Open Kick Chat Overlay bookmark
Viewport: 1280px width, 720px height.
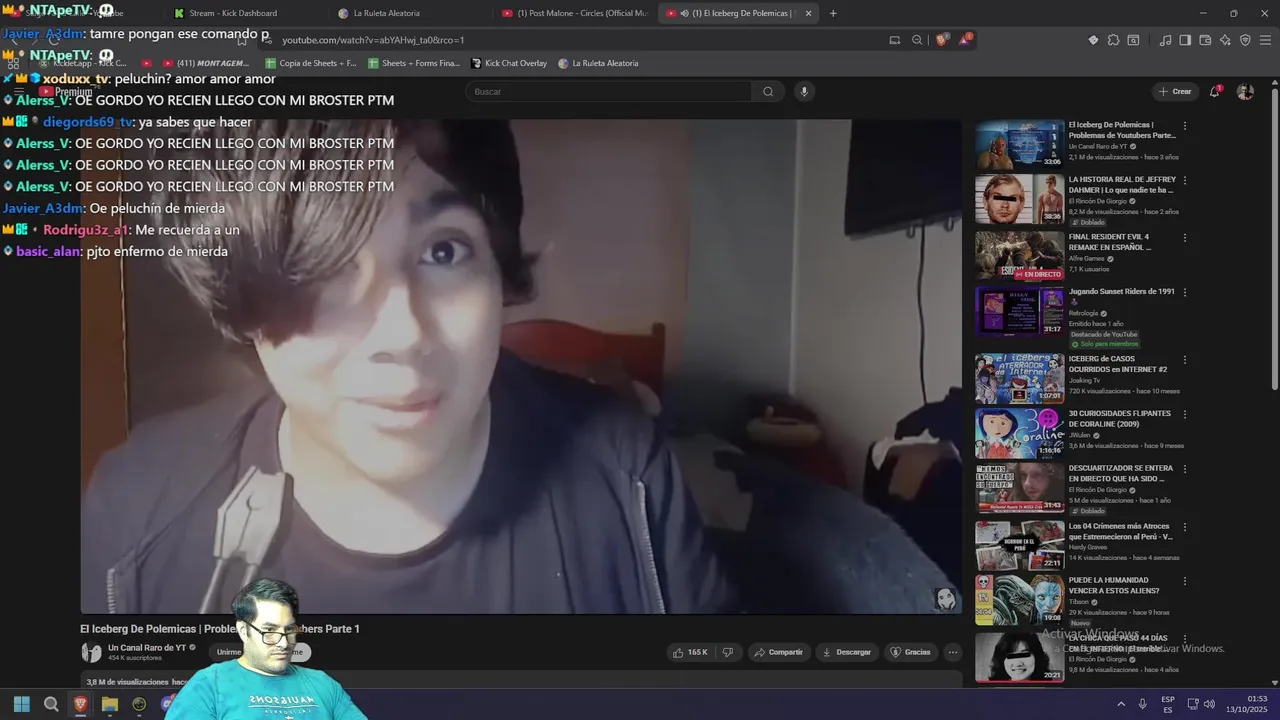click(509, 63)
